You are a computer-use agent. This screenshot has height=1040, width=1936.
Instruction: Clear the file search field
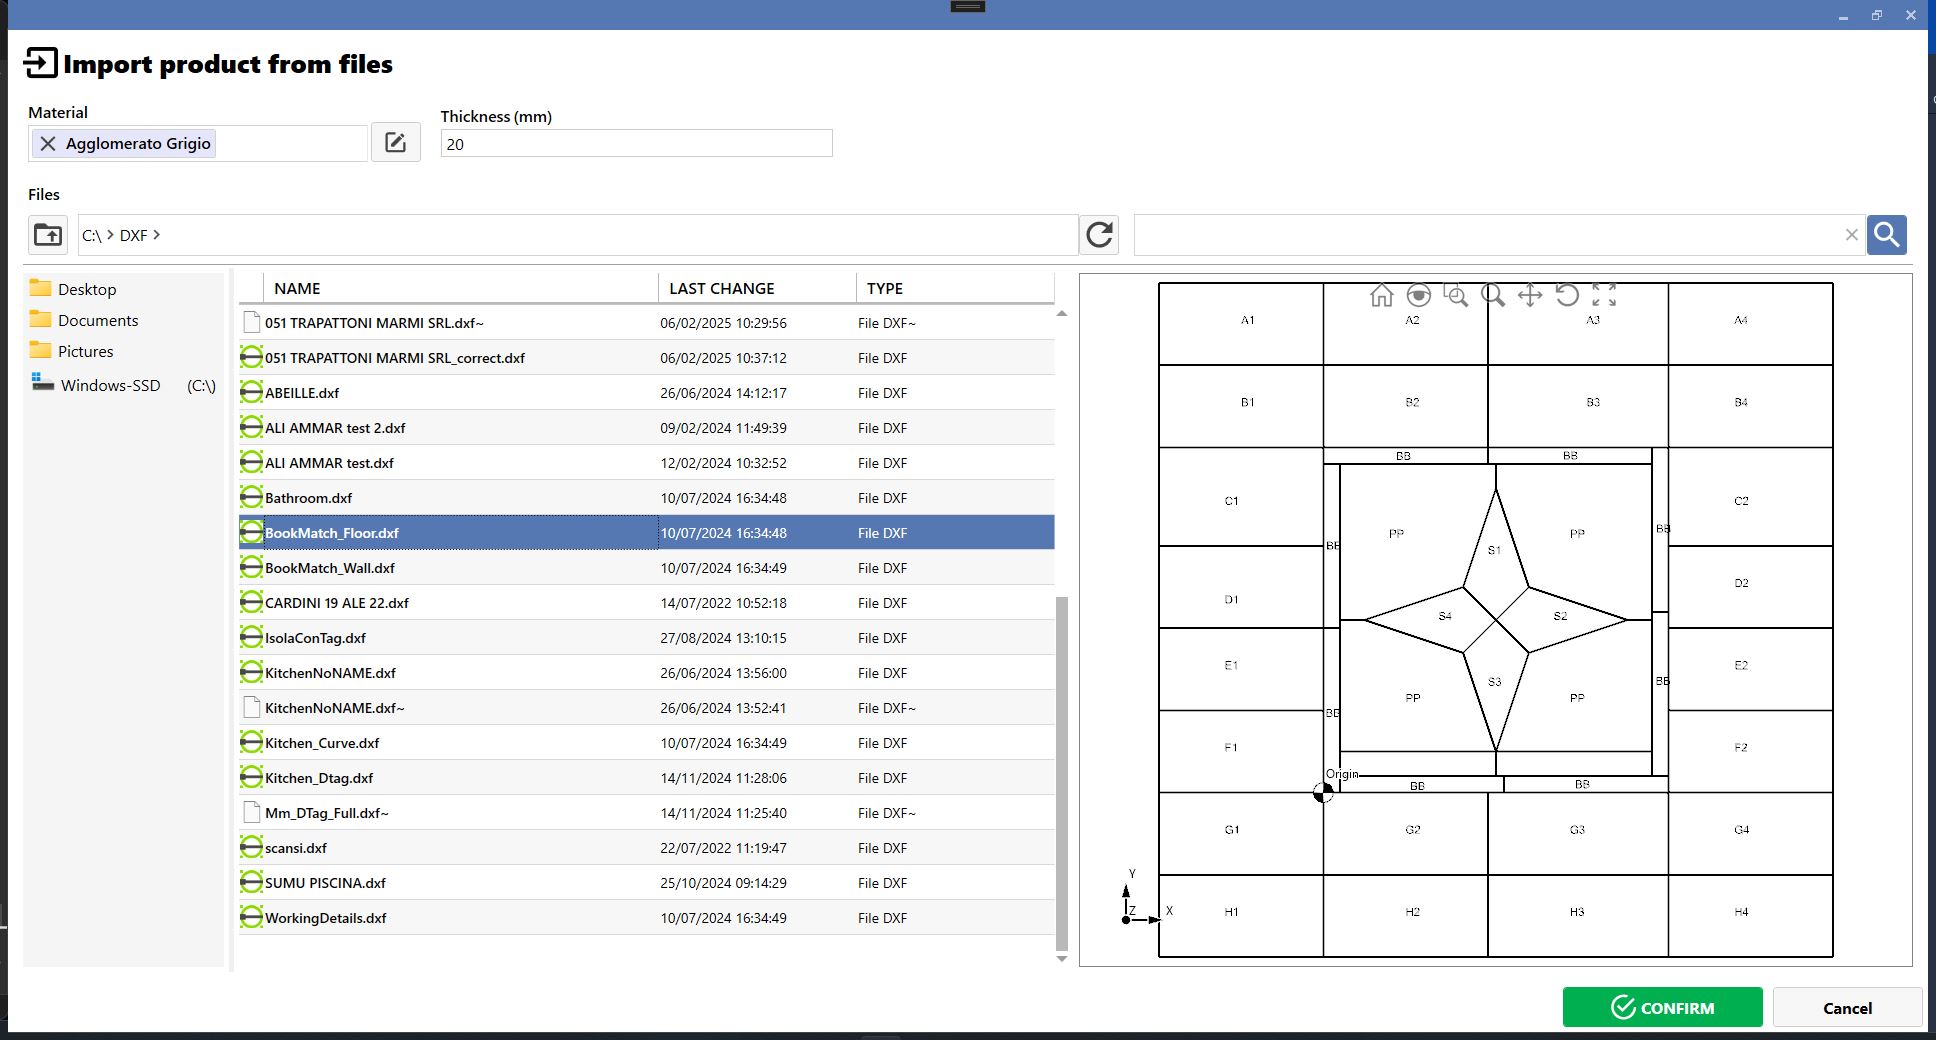tap(1851, 235)
